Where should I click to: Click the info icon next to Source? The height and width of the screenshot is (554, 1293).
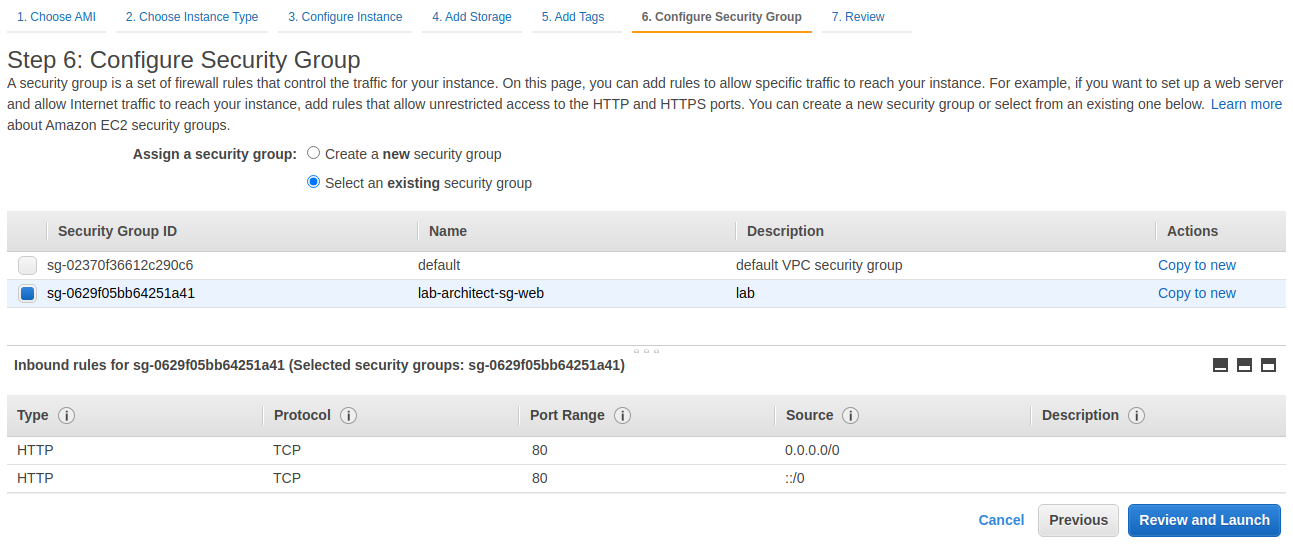tap(851, 416)
